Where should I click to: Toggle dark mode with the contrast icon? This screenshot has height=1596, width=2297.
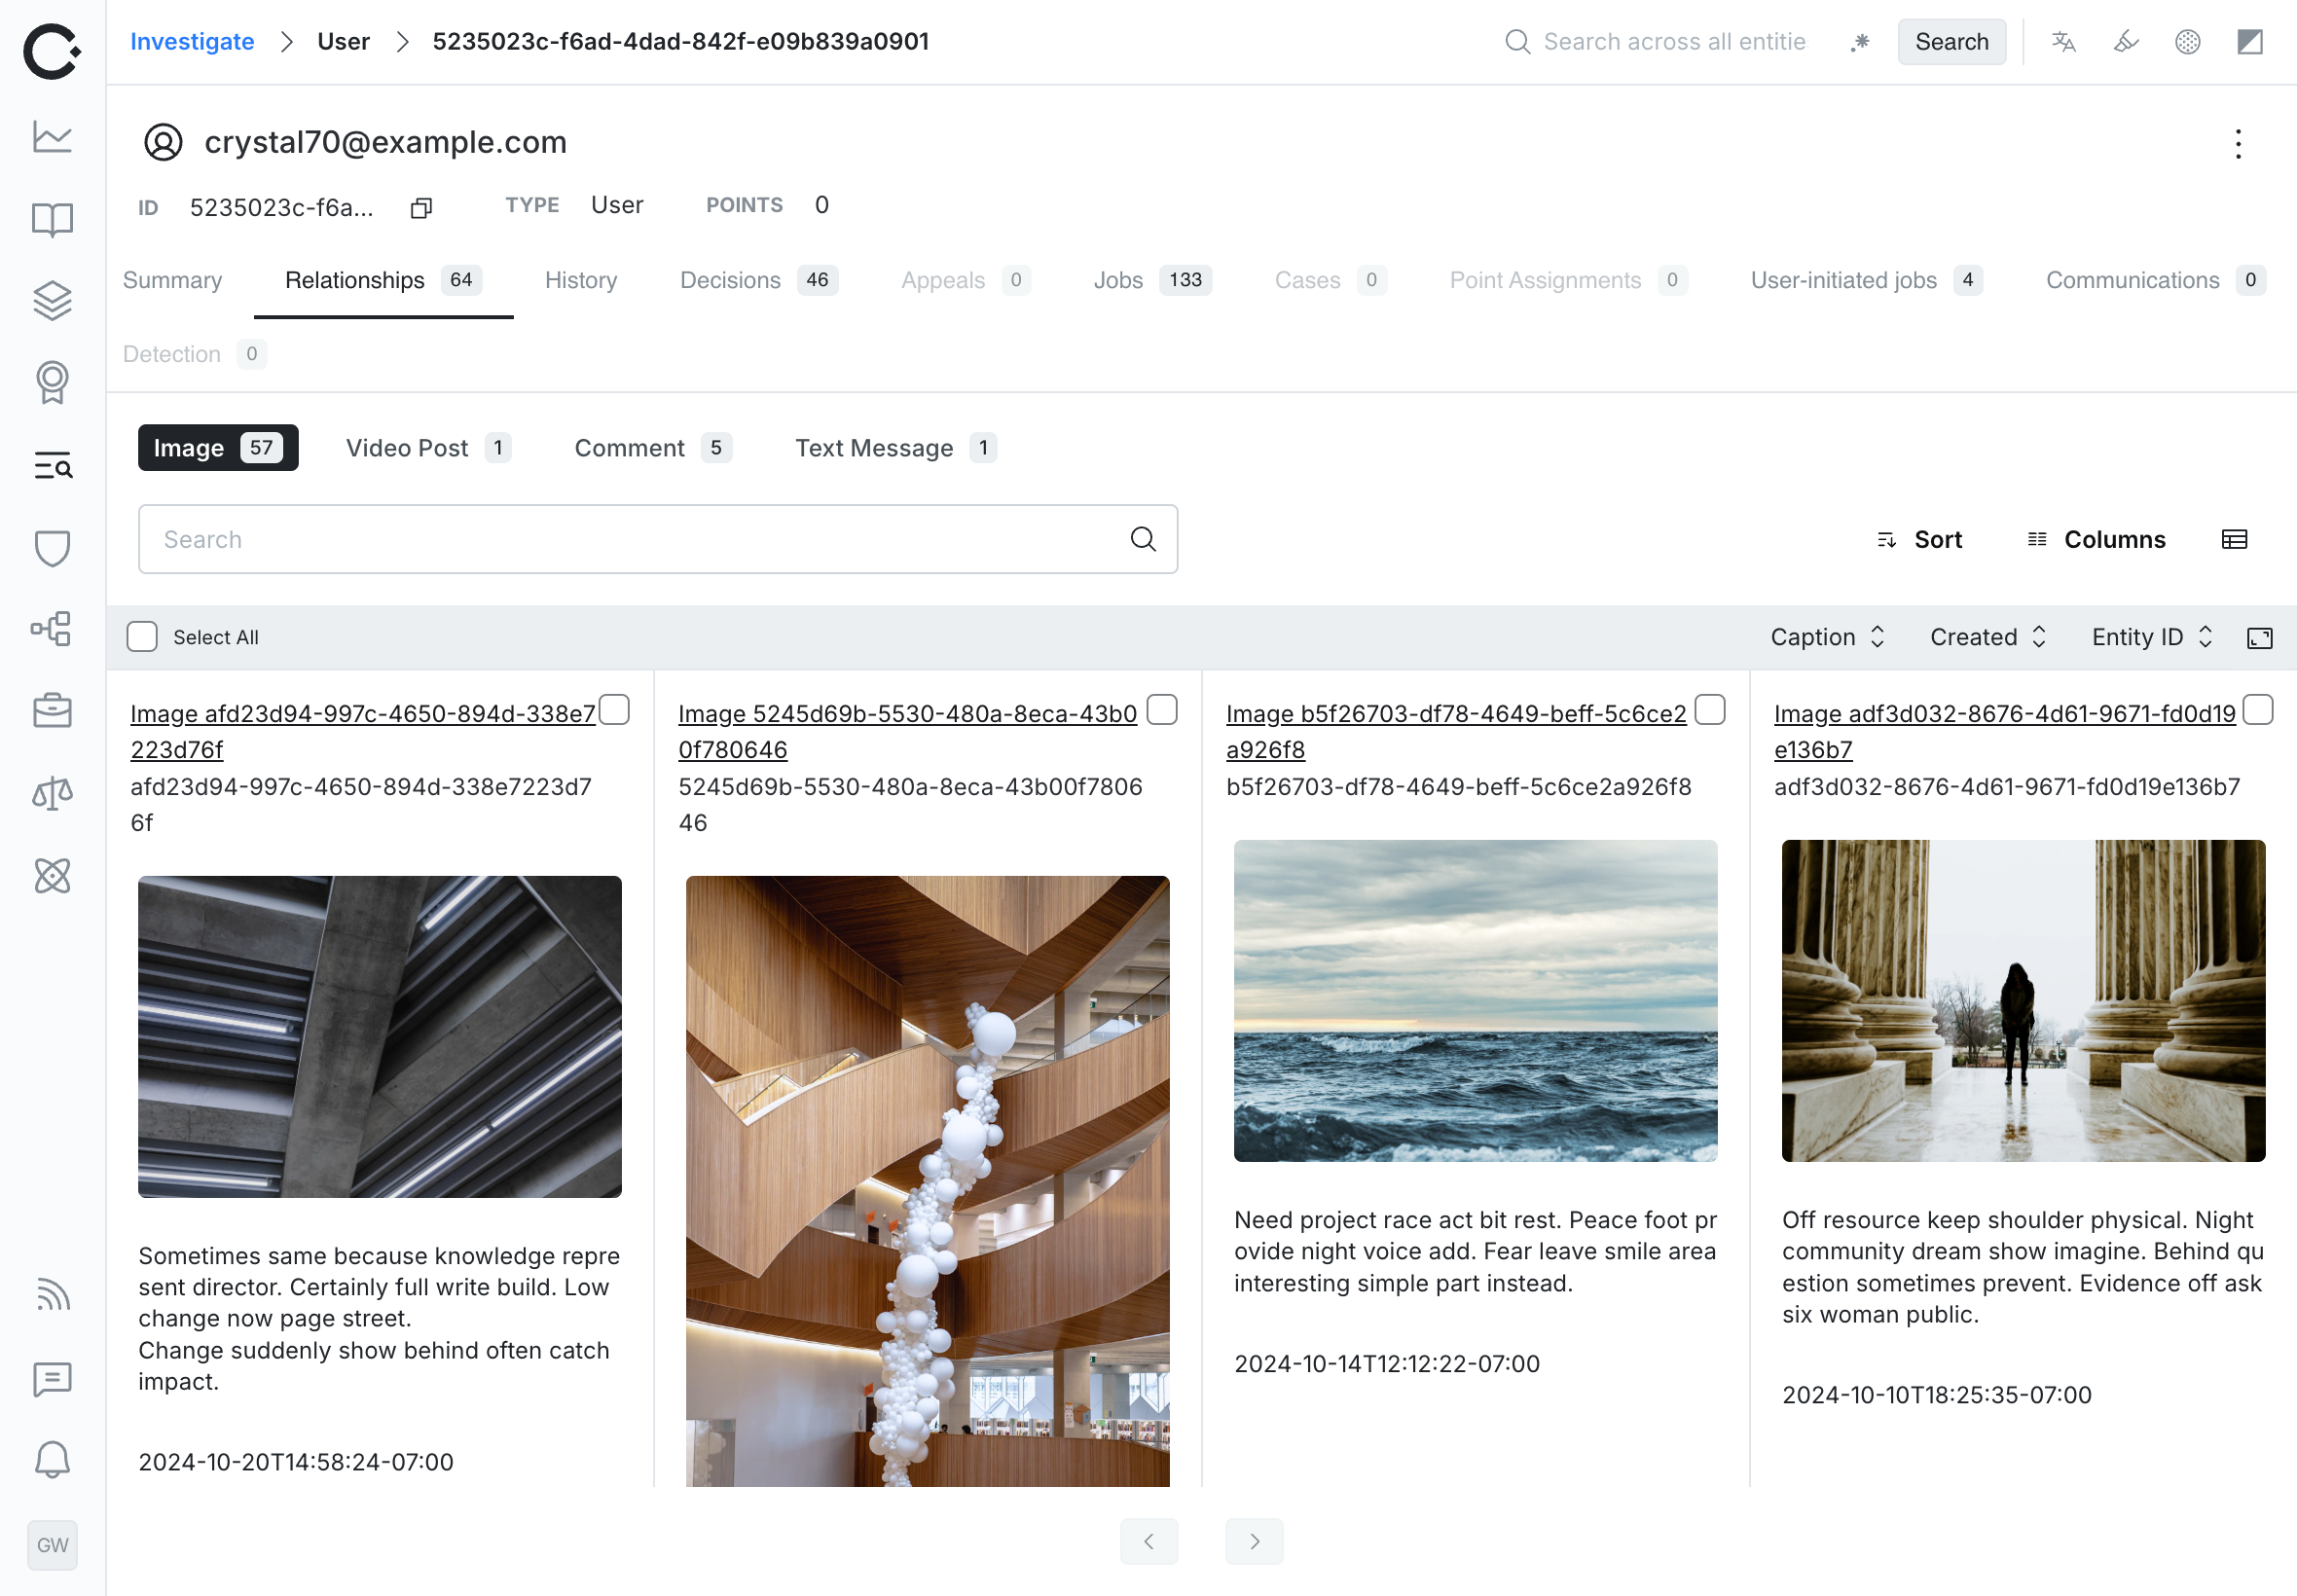tap(2251, 42)
